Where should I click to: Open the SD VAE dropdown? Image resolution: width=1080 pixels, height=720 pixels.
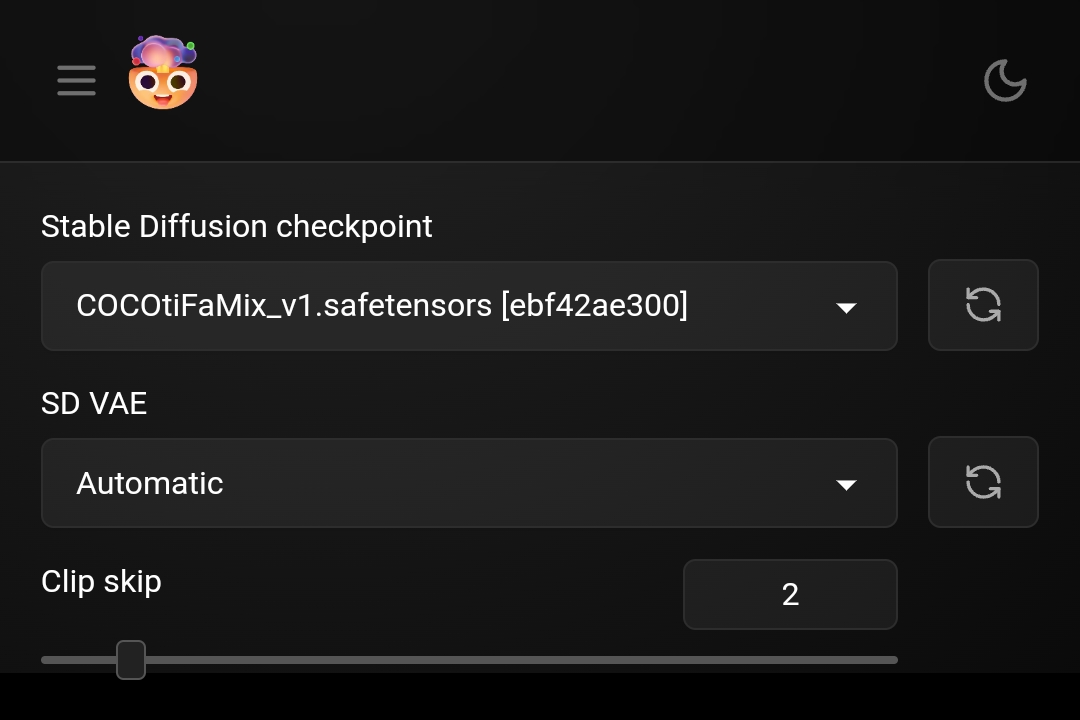[x=470, y=482]
